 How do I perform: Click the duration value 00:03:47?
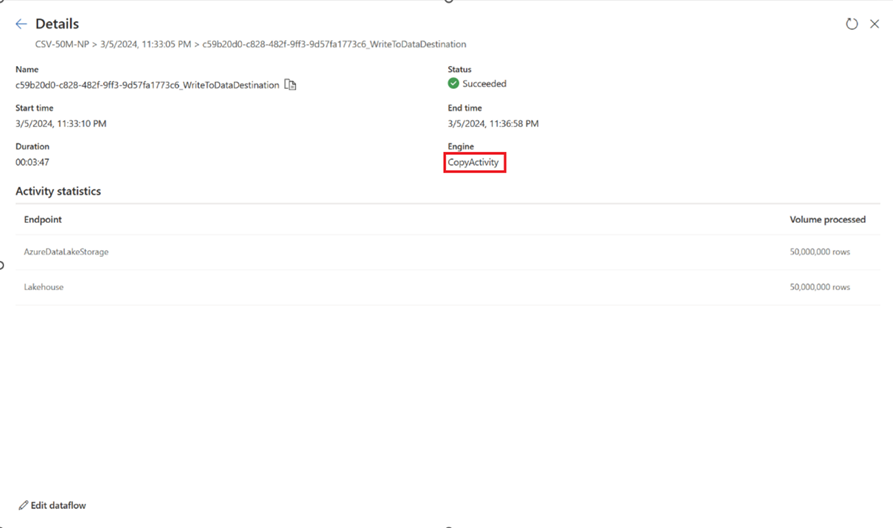pos(32,162)
